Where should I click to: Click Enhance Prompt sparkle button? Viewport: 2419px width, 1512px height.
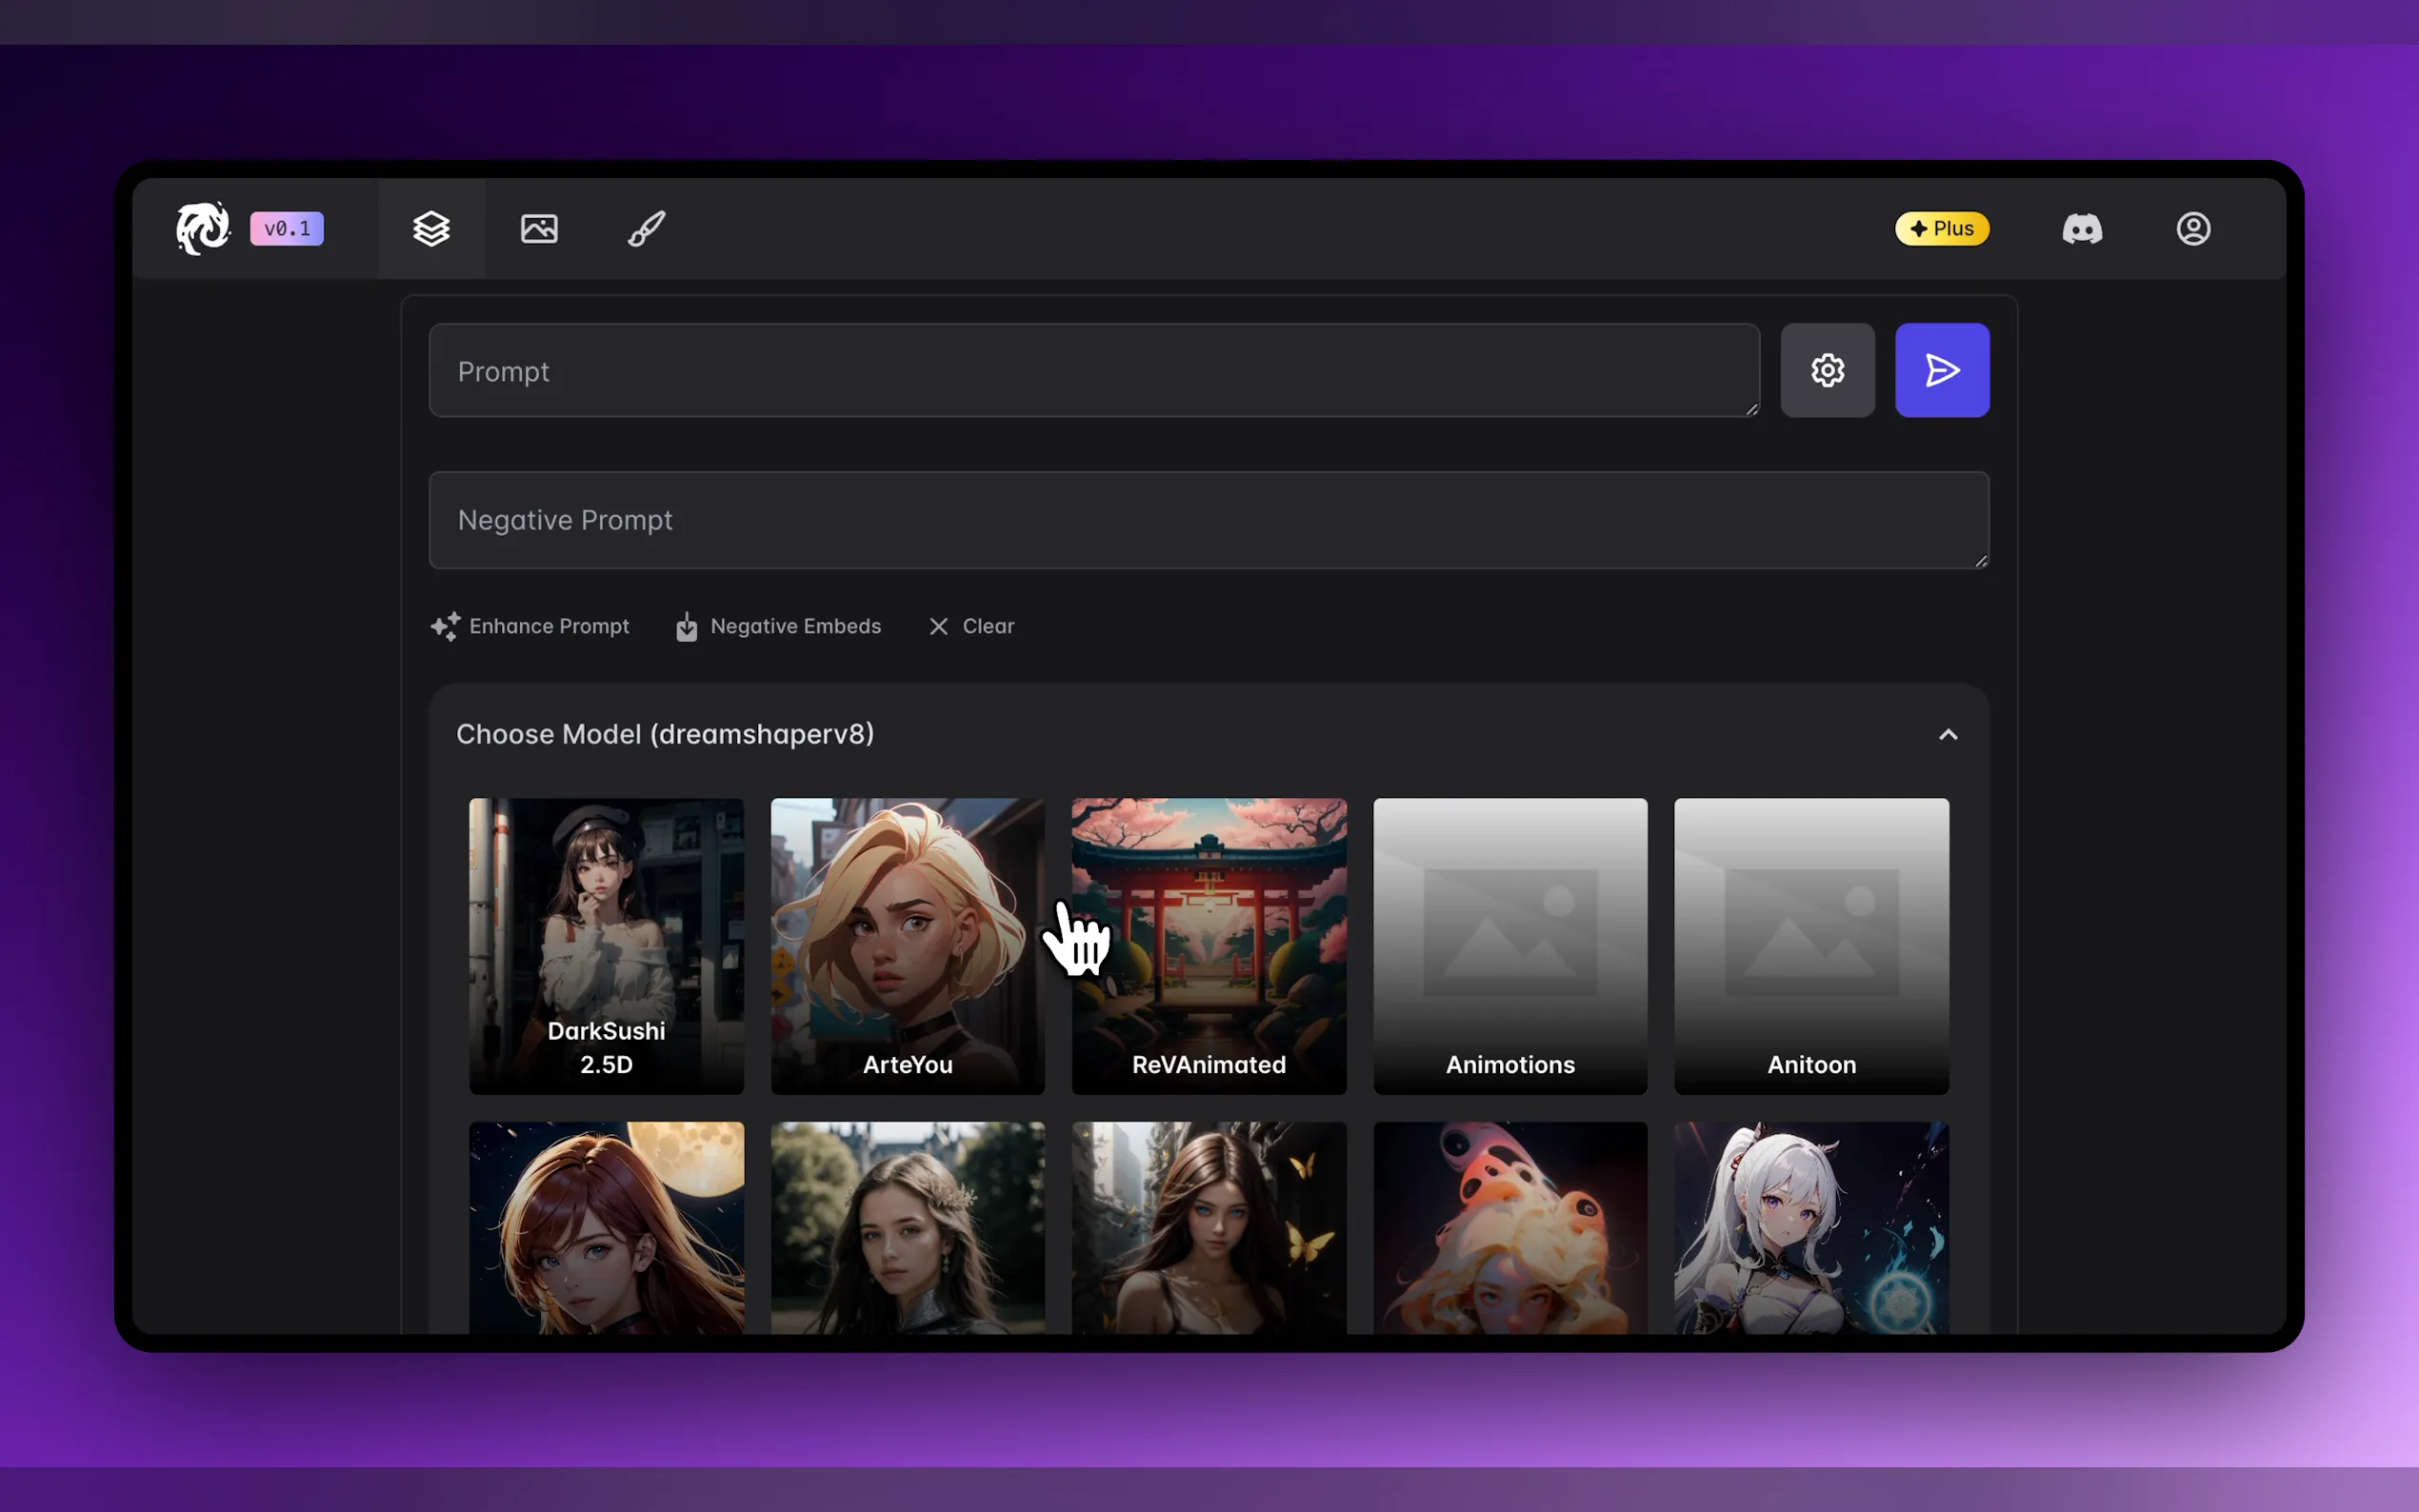point(530,626)
